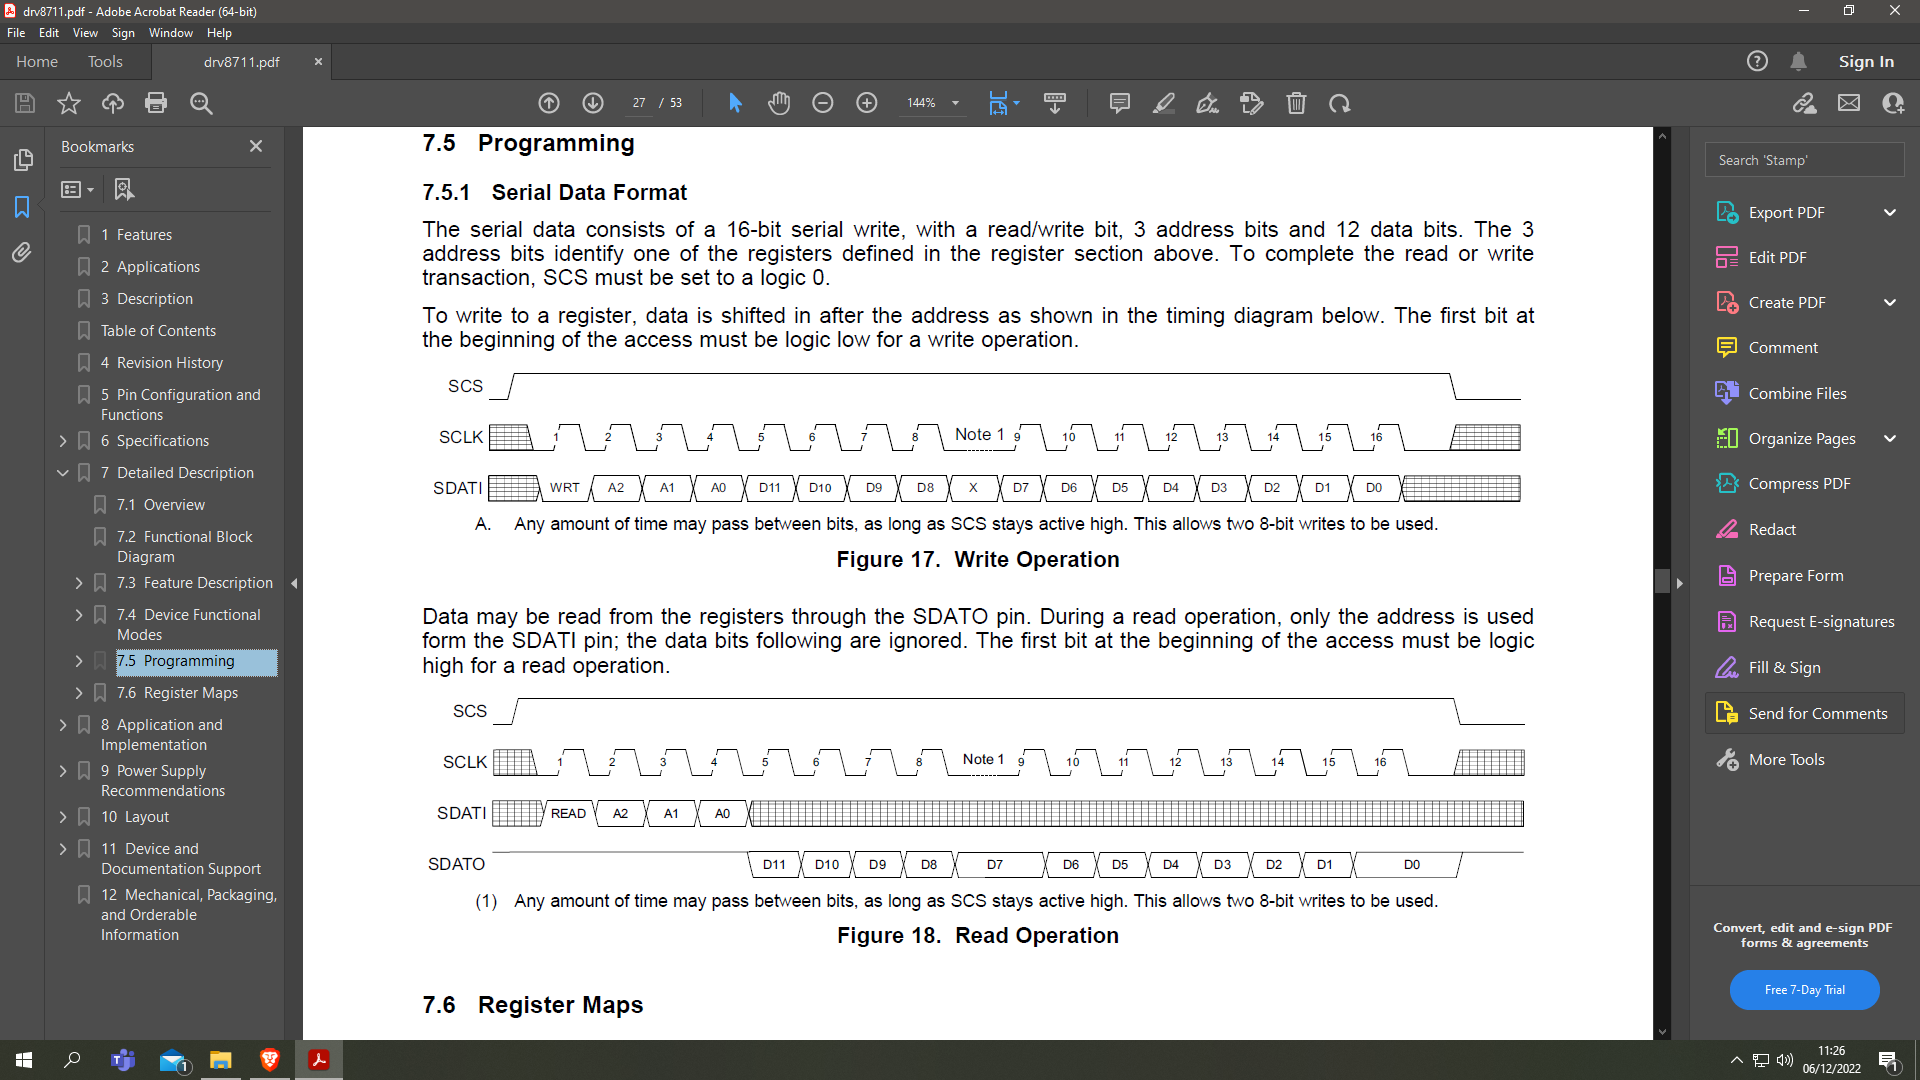The height and width of the screenshot is (1080, 1920).
Task: Open the sign document pen icon
Action: (x=1208, y=103)
